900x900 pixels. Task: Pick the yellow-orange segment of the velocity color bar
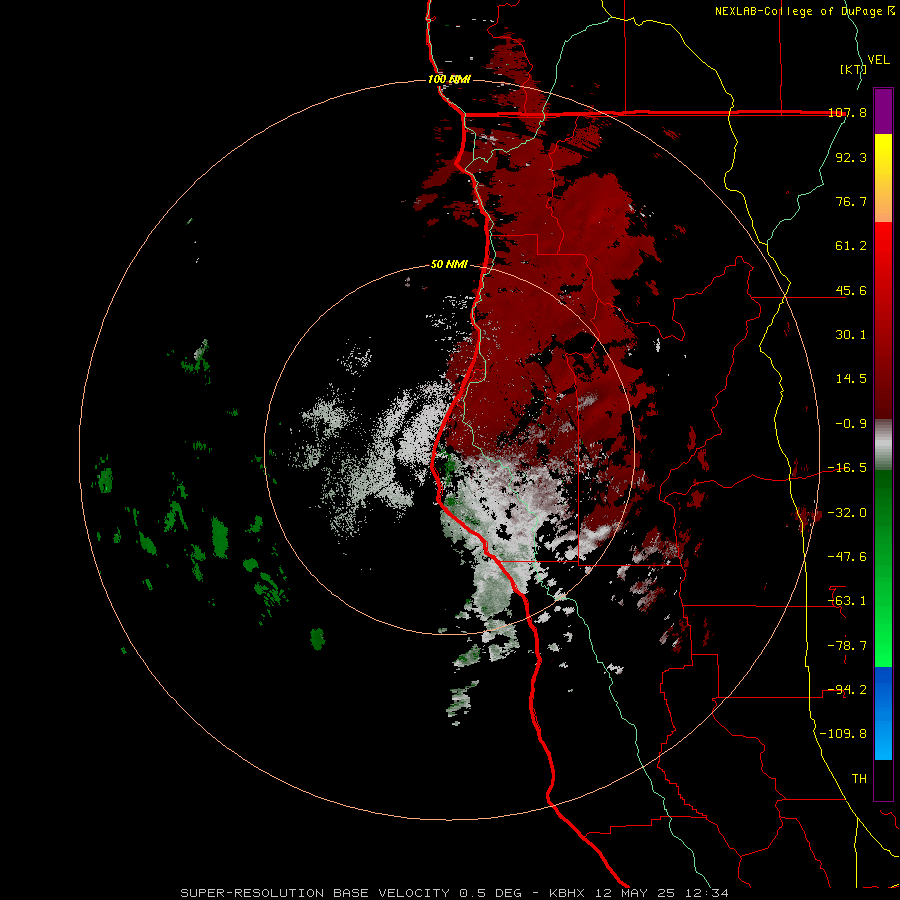(883, 178)
